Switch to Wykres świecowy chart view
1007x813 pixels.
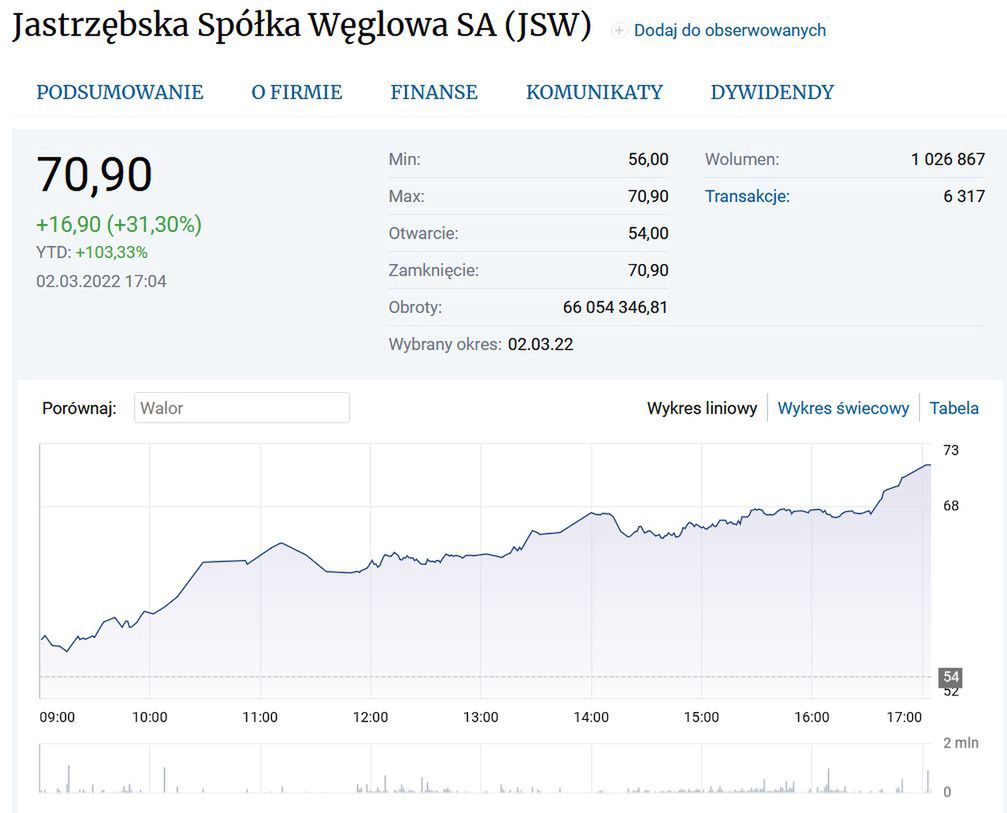click(843, 408)
